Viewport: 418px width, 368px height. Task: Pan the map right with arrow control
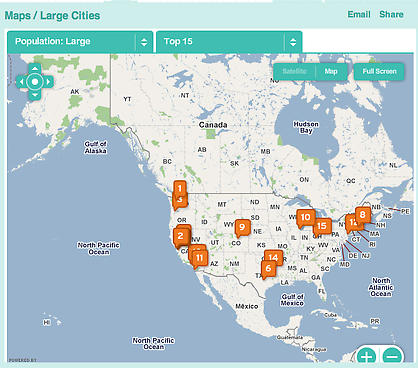click(x=48, y=82)
